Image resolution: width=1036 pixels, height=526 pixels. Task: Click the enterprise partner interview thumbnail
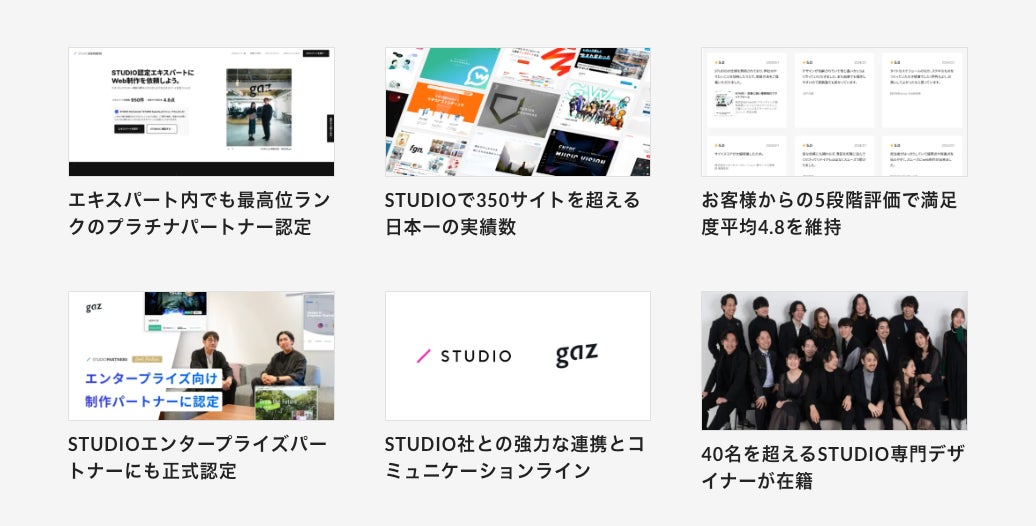(x=202, y=356)
